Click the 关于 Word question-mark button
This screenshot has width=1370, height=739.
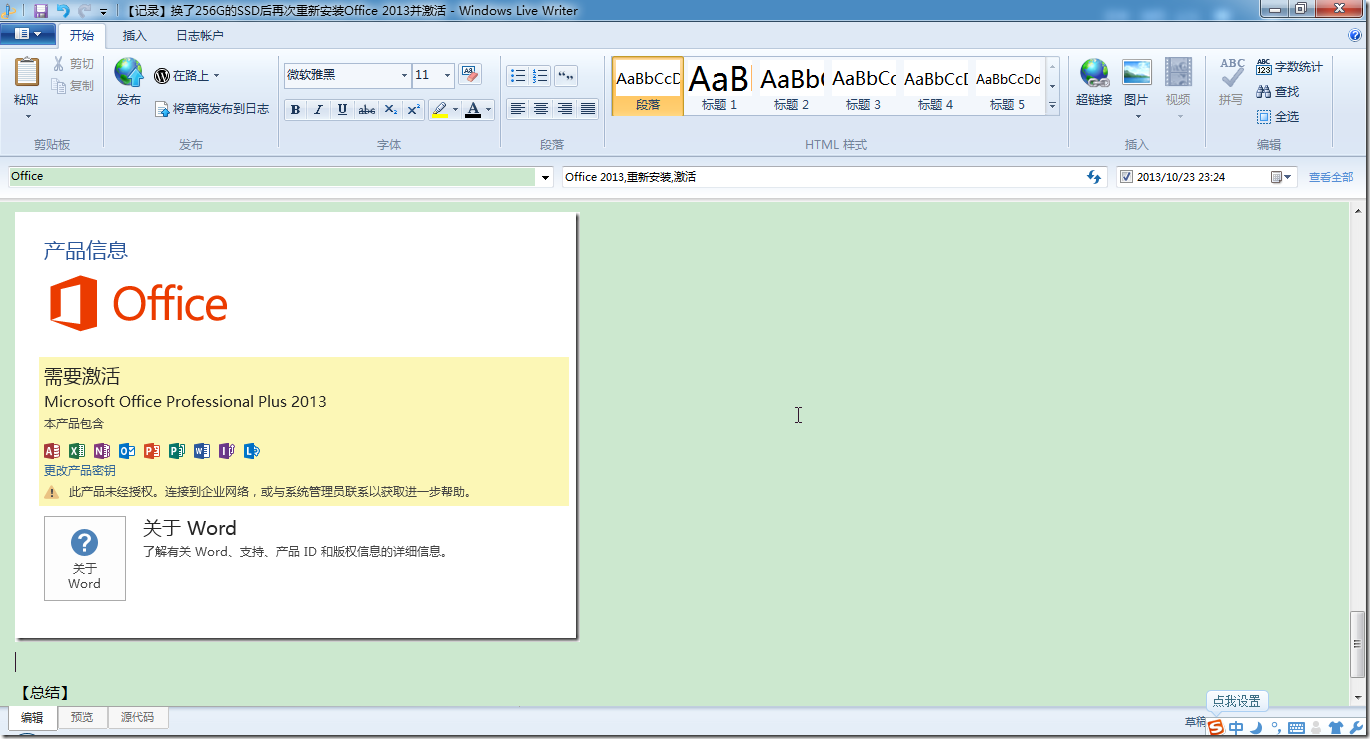coord(85,558)
